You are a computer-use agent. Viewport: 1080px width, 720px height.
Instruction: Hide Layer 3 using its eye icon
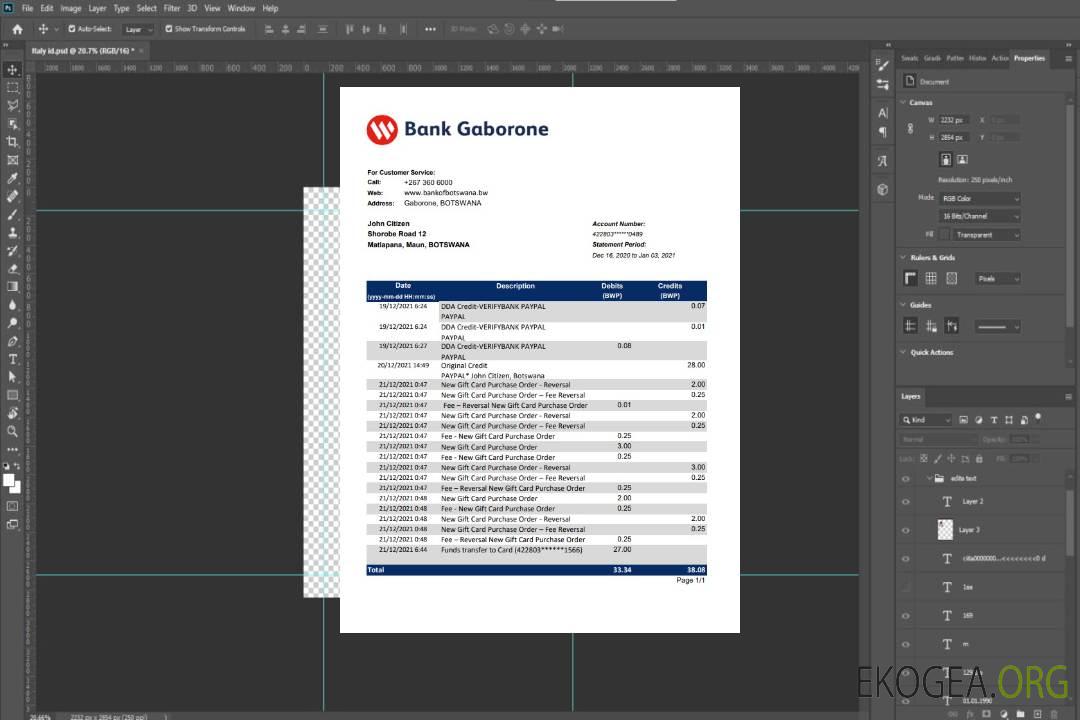(906, 531)
